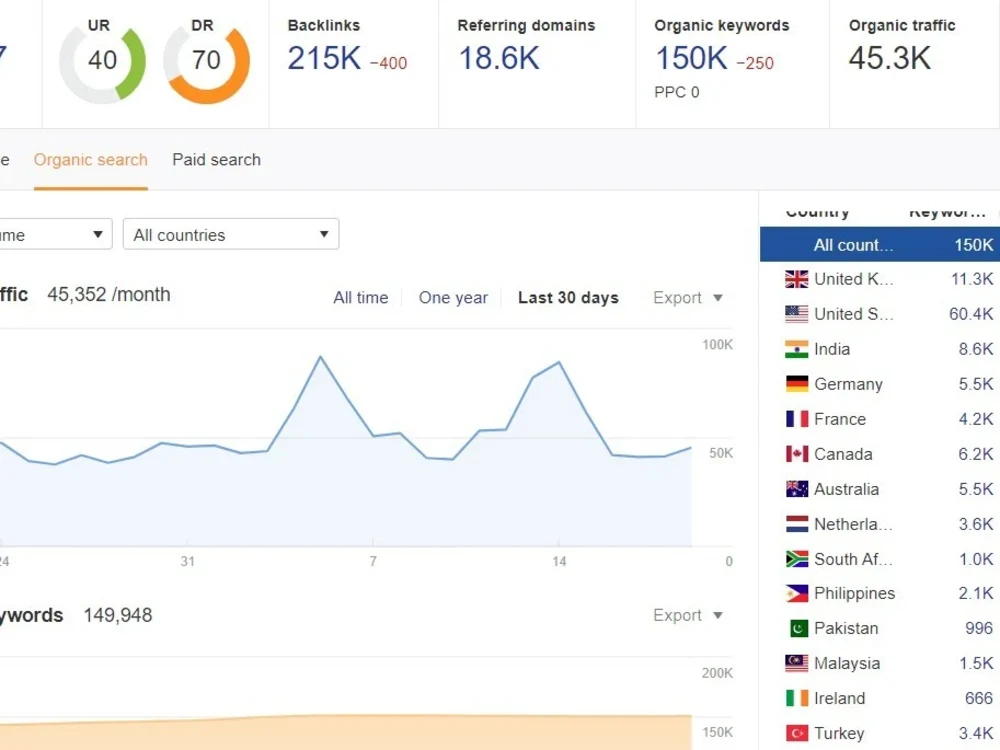Viewport: 1000px width, 750px height.
Task: Click the South Africa flag icon
Action: click(x=797, y=559)
